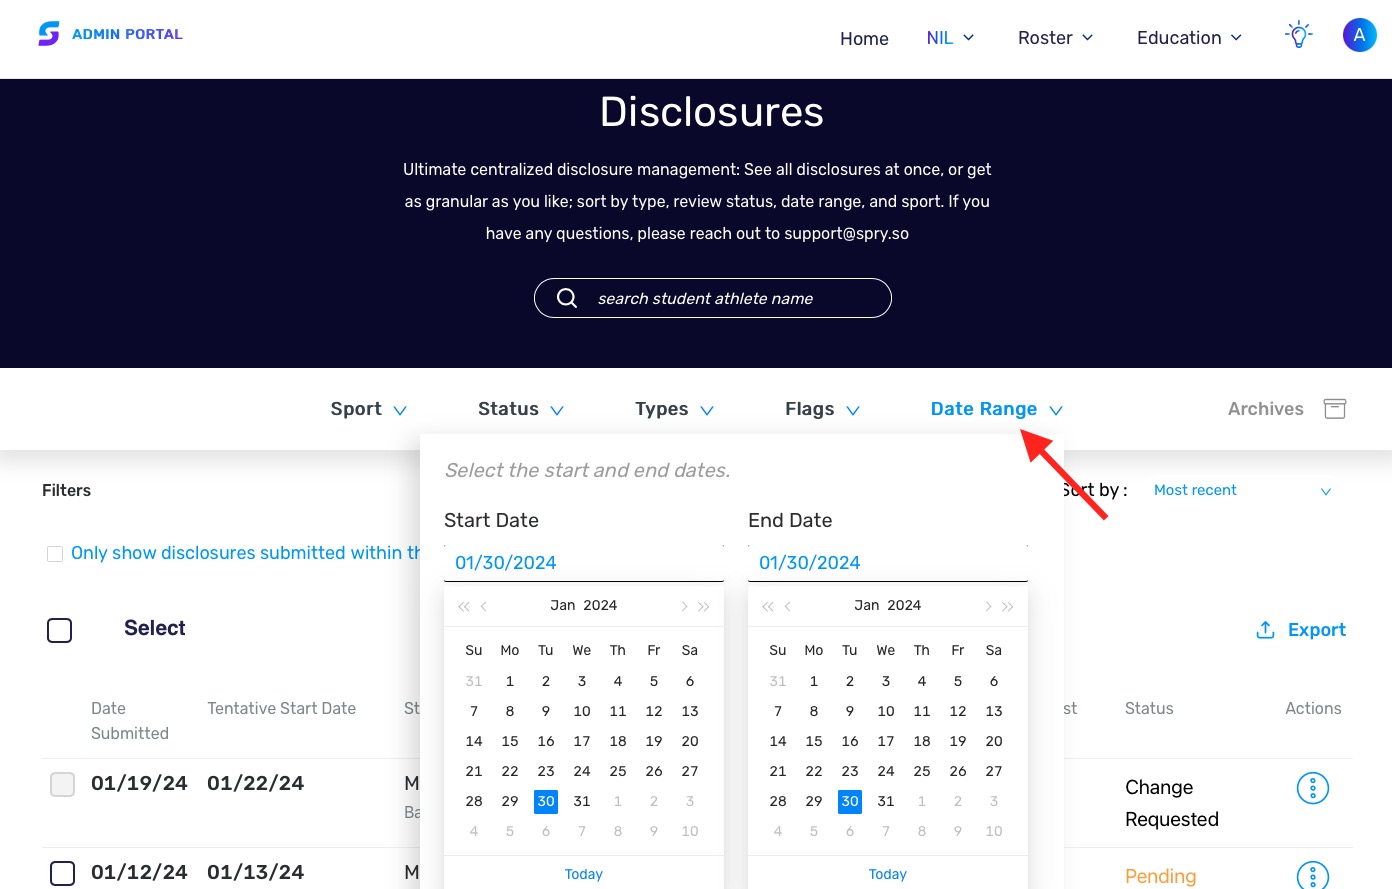The width and height of the screenshot is (1392, 889).
Task: Go to next year in End Date calendar
Action: click(1008, 606)
